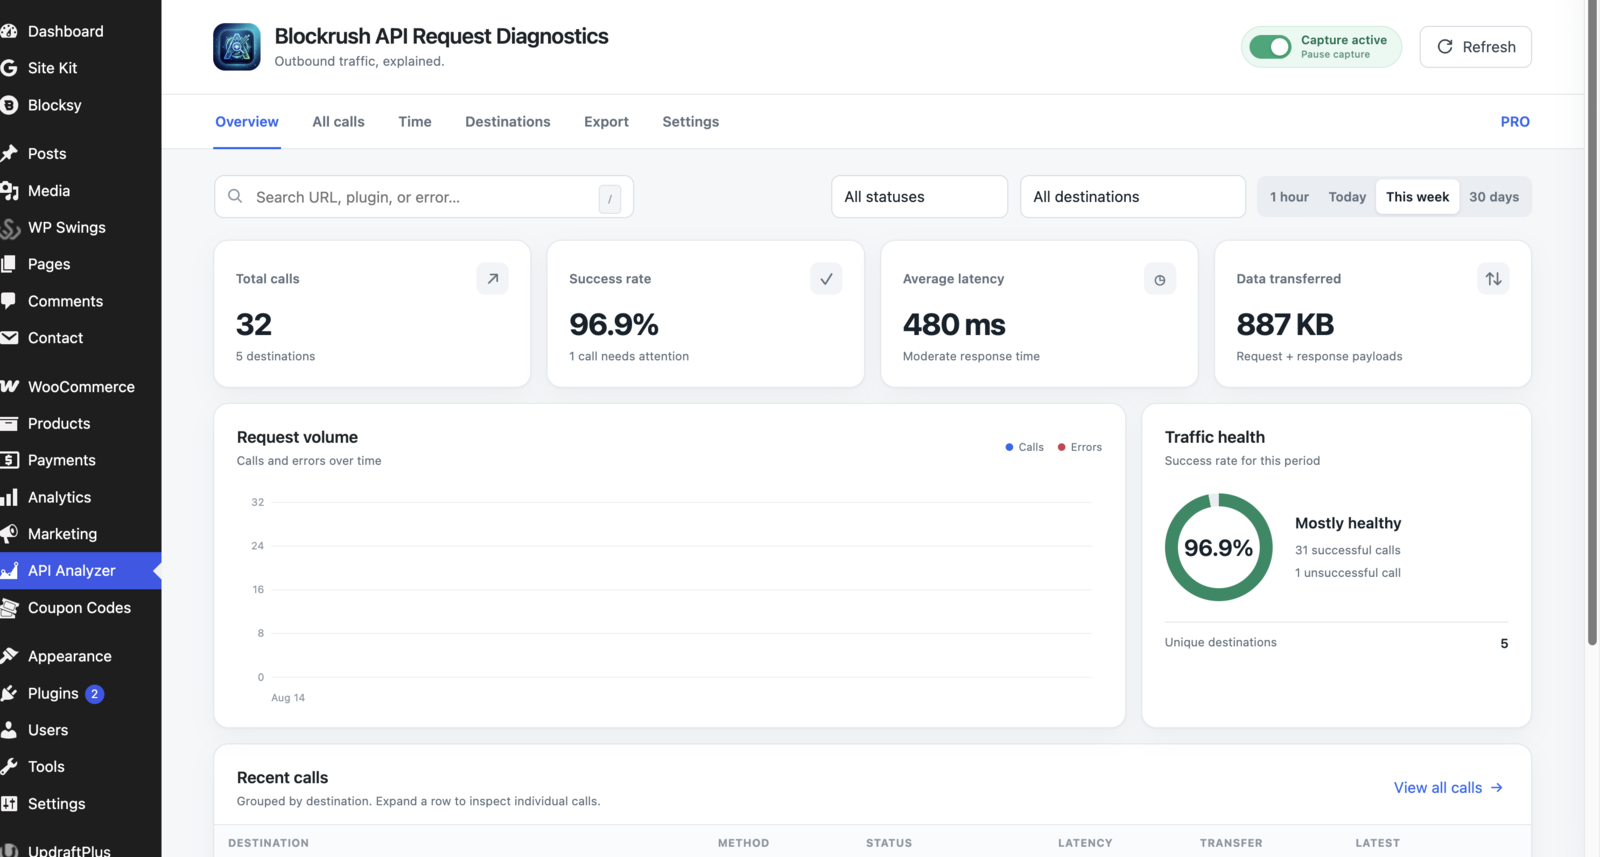Click the Latest column header
Viewport: 1600px width, 857px height.
coord(1377,843)
